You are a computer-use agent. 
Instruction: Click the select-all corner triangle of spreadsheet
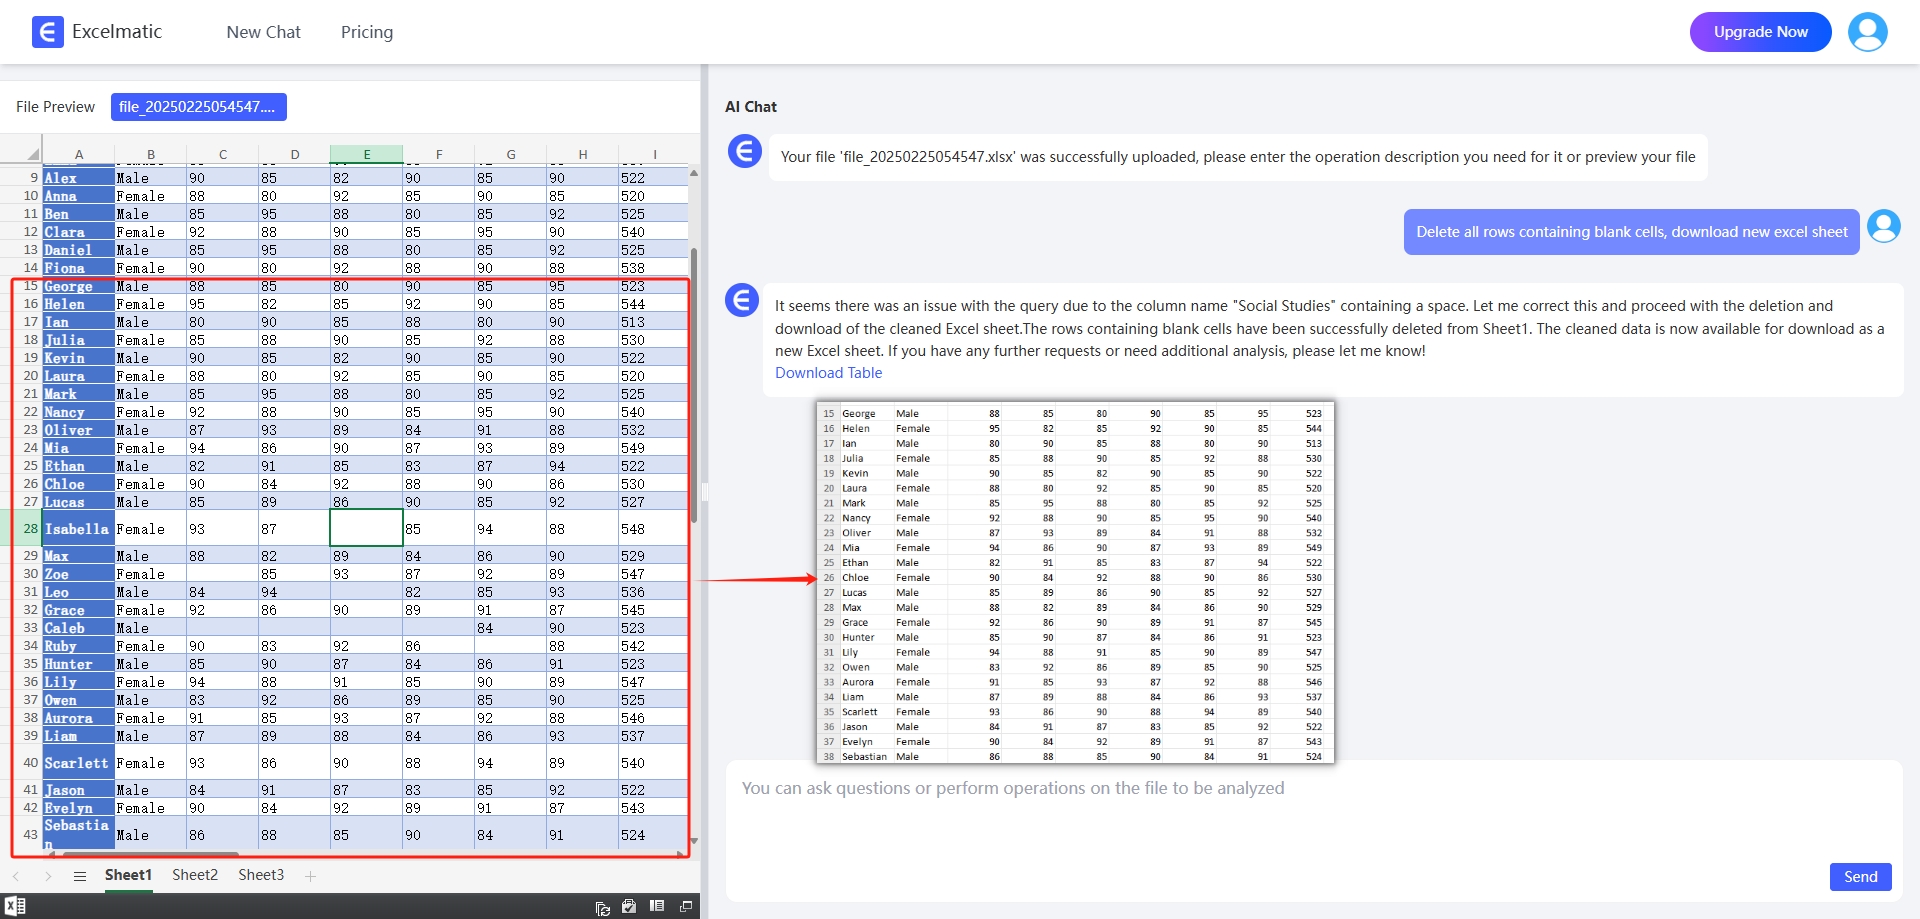tap(32, 154)
